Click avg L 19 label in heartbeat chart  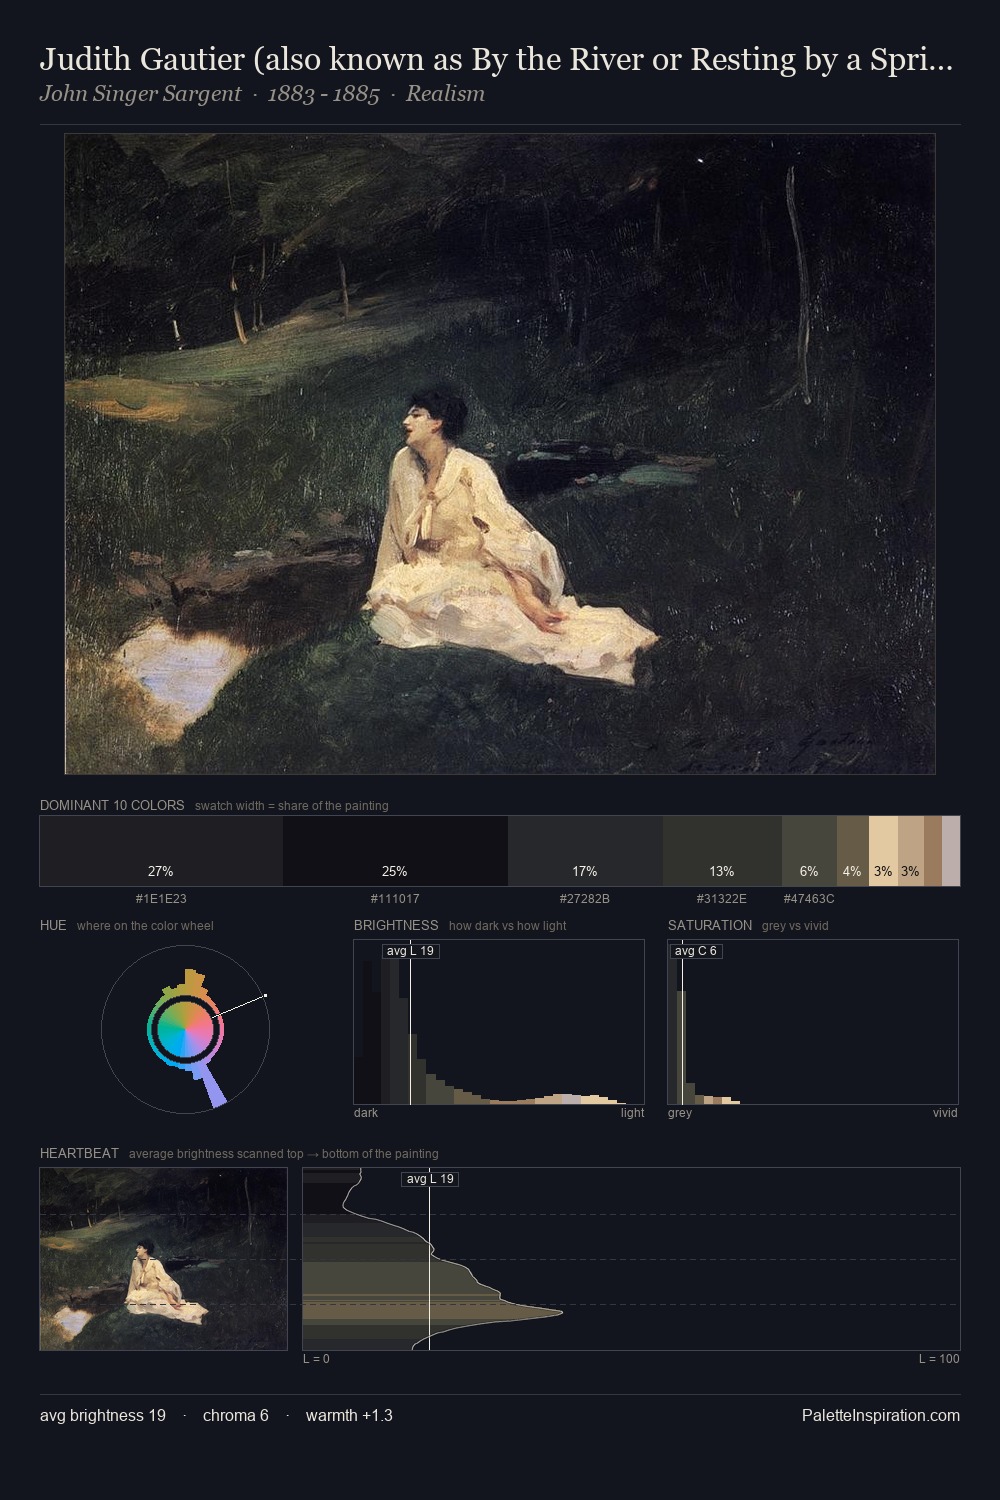coord(430,1179)
